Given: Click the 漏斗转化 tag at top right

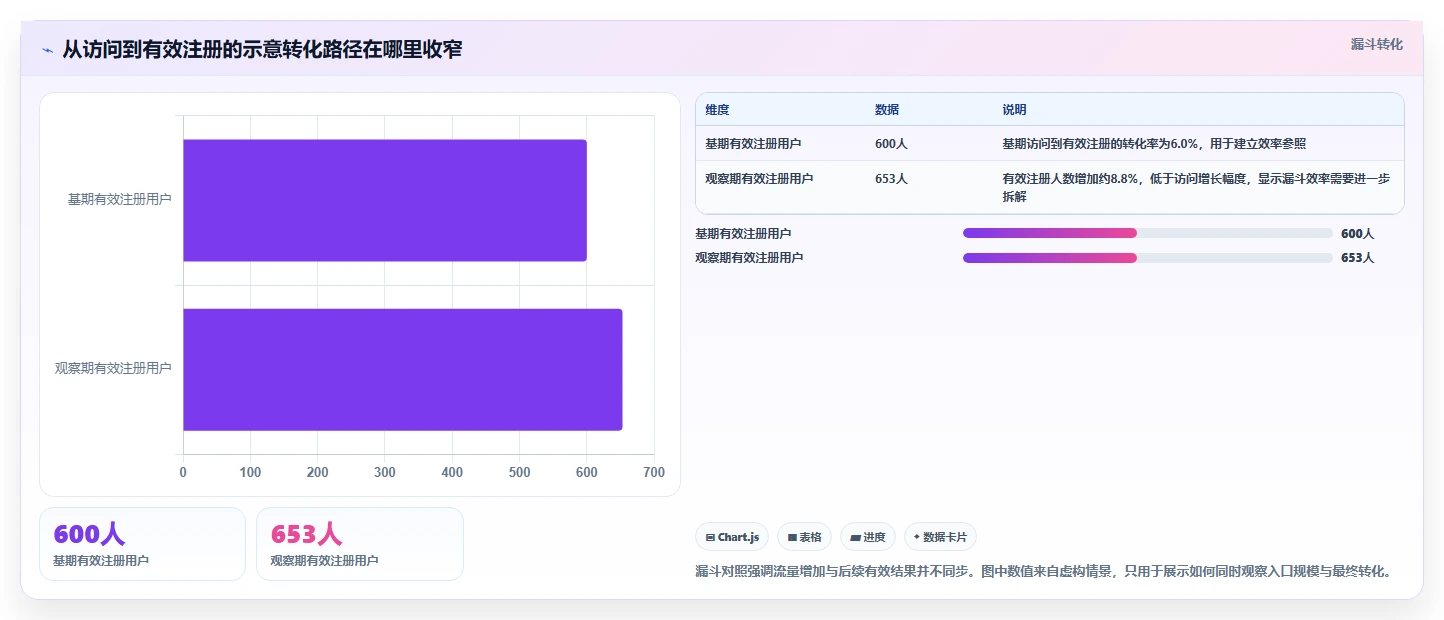Looking at the screenshot, I should 1377,44.
